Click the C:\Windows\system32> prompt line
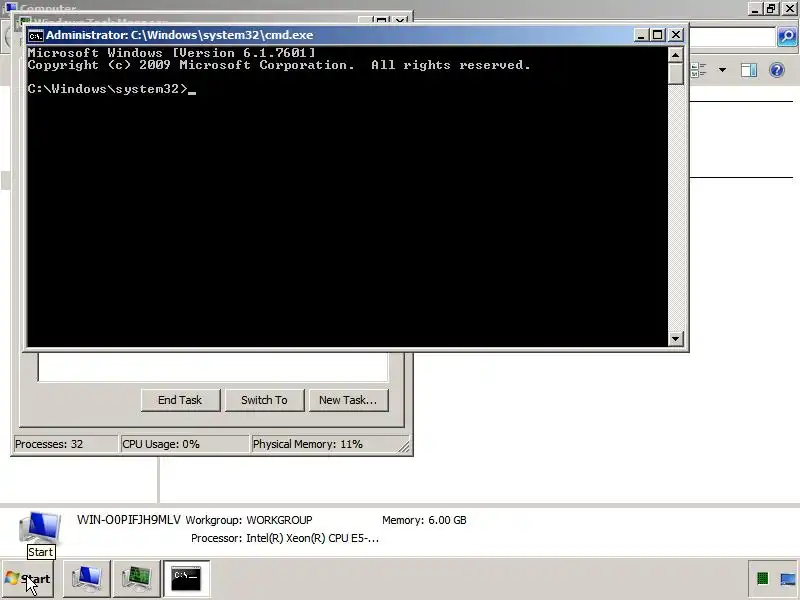This screenshot has width=800, height=600. (x=112, y=89)
